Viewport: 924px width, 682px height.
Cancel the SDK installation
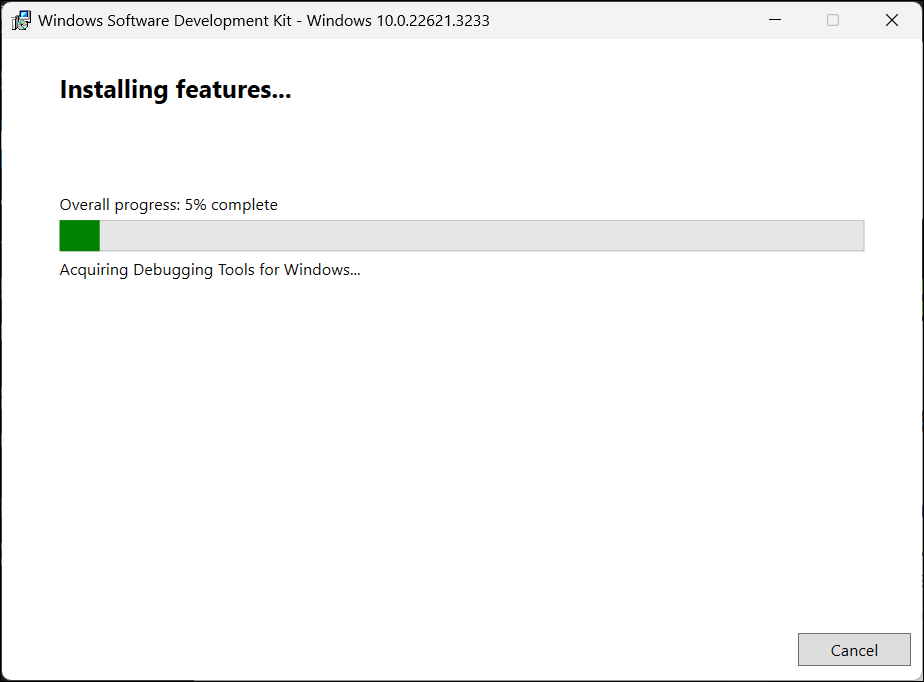coord(854,650)
